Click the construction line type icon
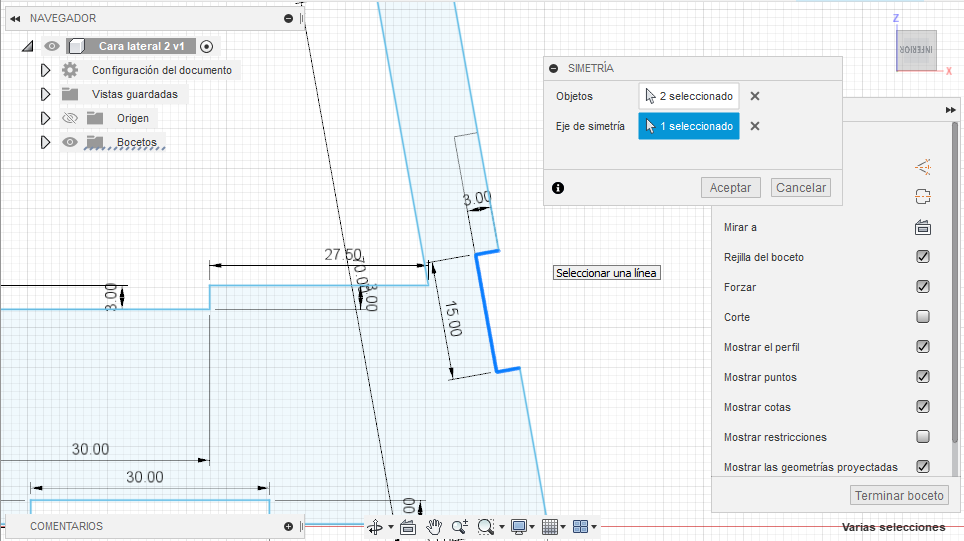The image size is (964, 541). pos(923,167)
